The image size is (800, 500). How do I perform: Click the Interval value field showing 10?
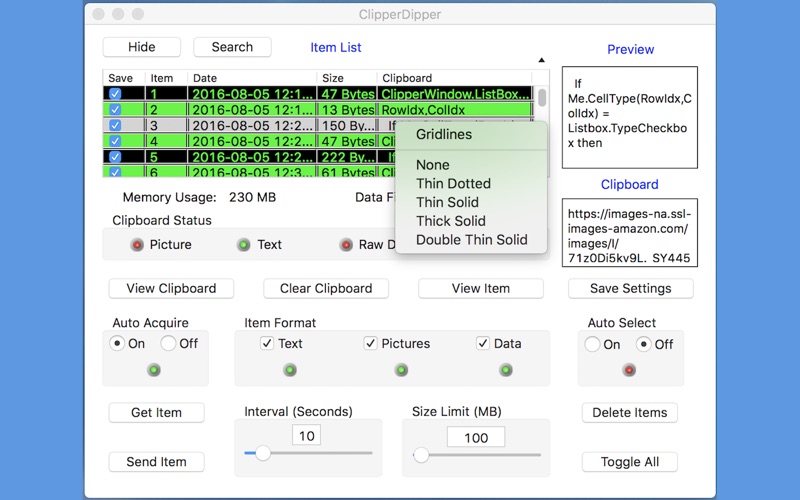click(x=307, y=436)
